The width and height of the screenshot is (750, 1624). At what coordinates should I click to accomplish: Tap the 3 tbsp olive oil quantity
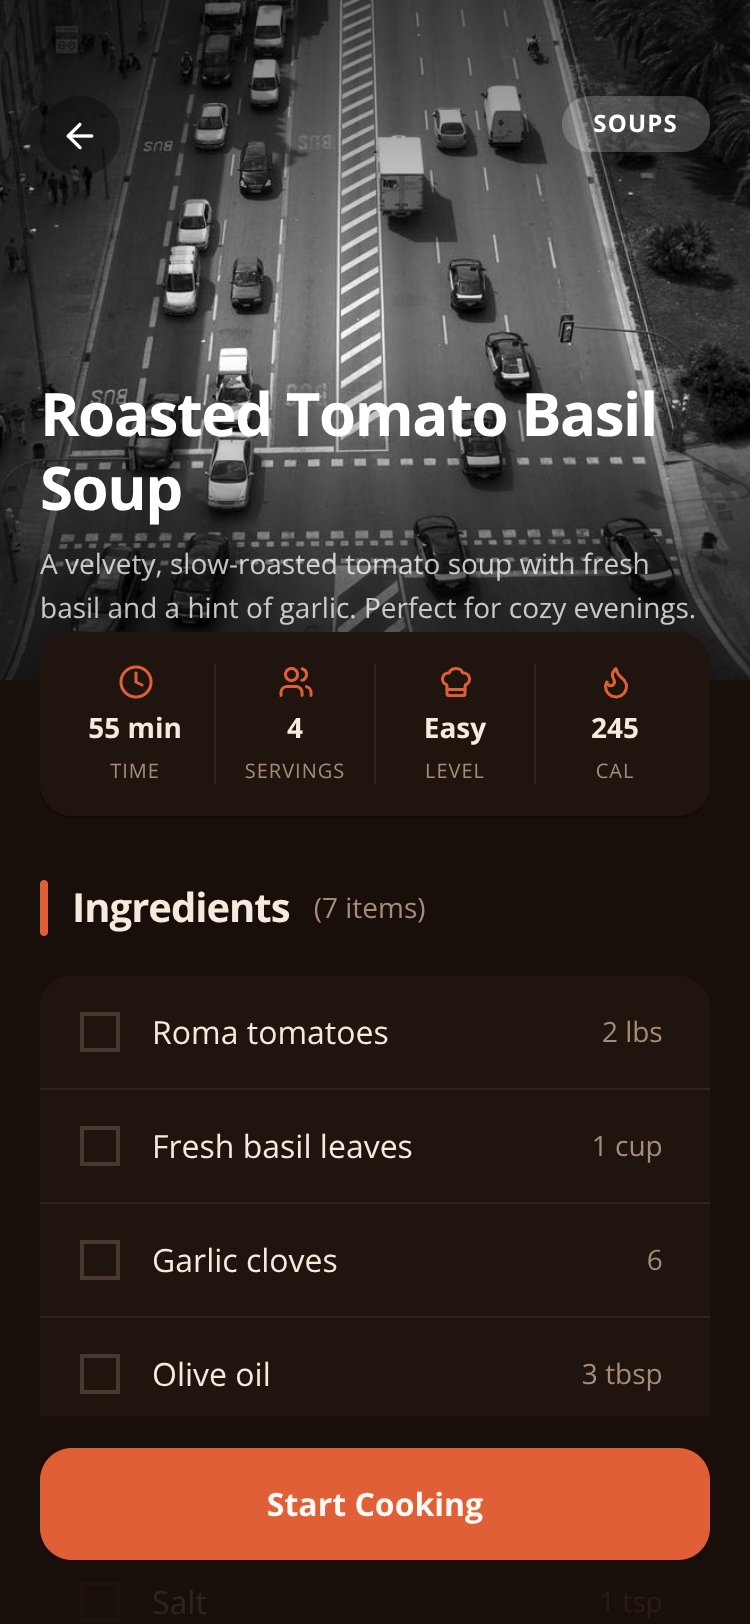pyautogui.click(x=622, y=1375)
